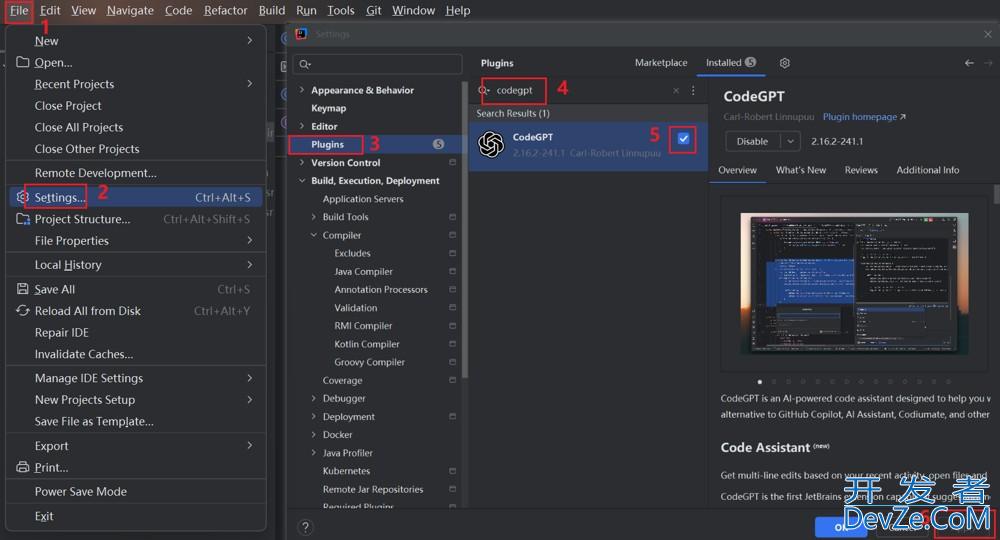Screen dimensions: 1000x540
Task: Open the File menu
Action: pyautogui.click(x=19, y=10)
